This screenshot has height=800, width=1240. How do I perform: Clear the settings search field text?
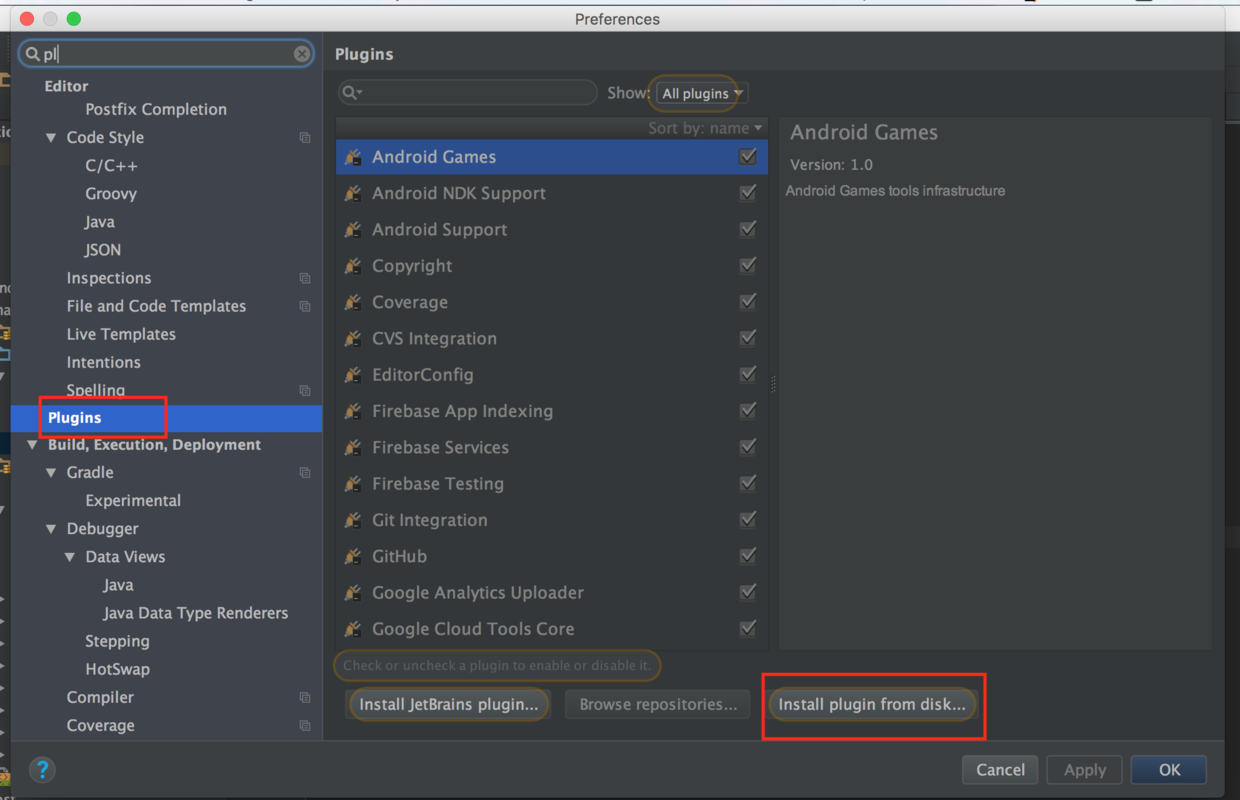[x=302, y=54]
